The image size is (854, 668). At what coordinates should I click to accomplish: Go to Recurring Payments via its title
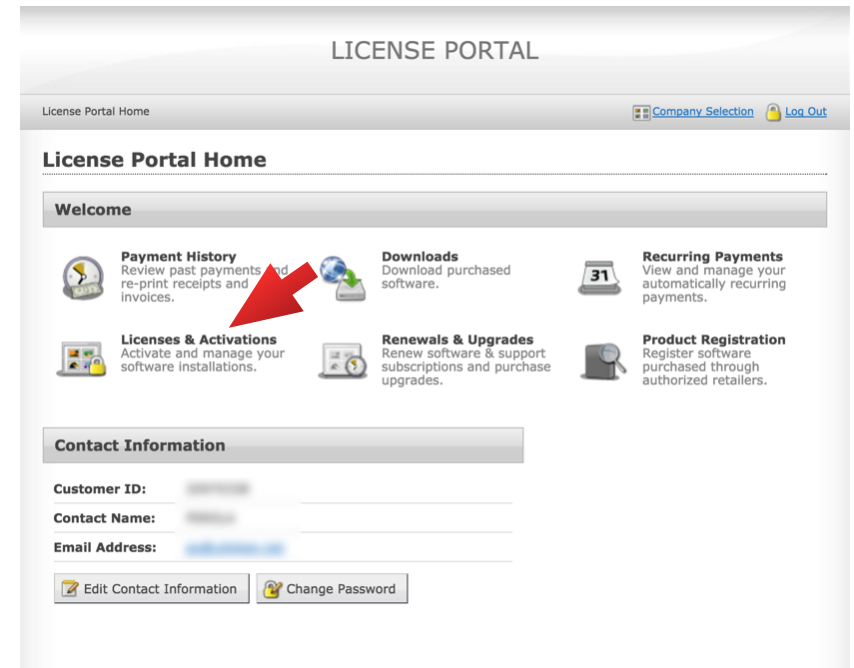(712, 257)
